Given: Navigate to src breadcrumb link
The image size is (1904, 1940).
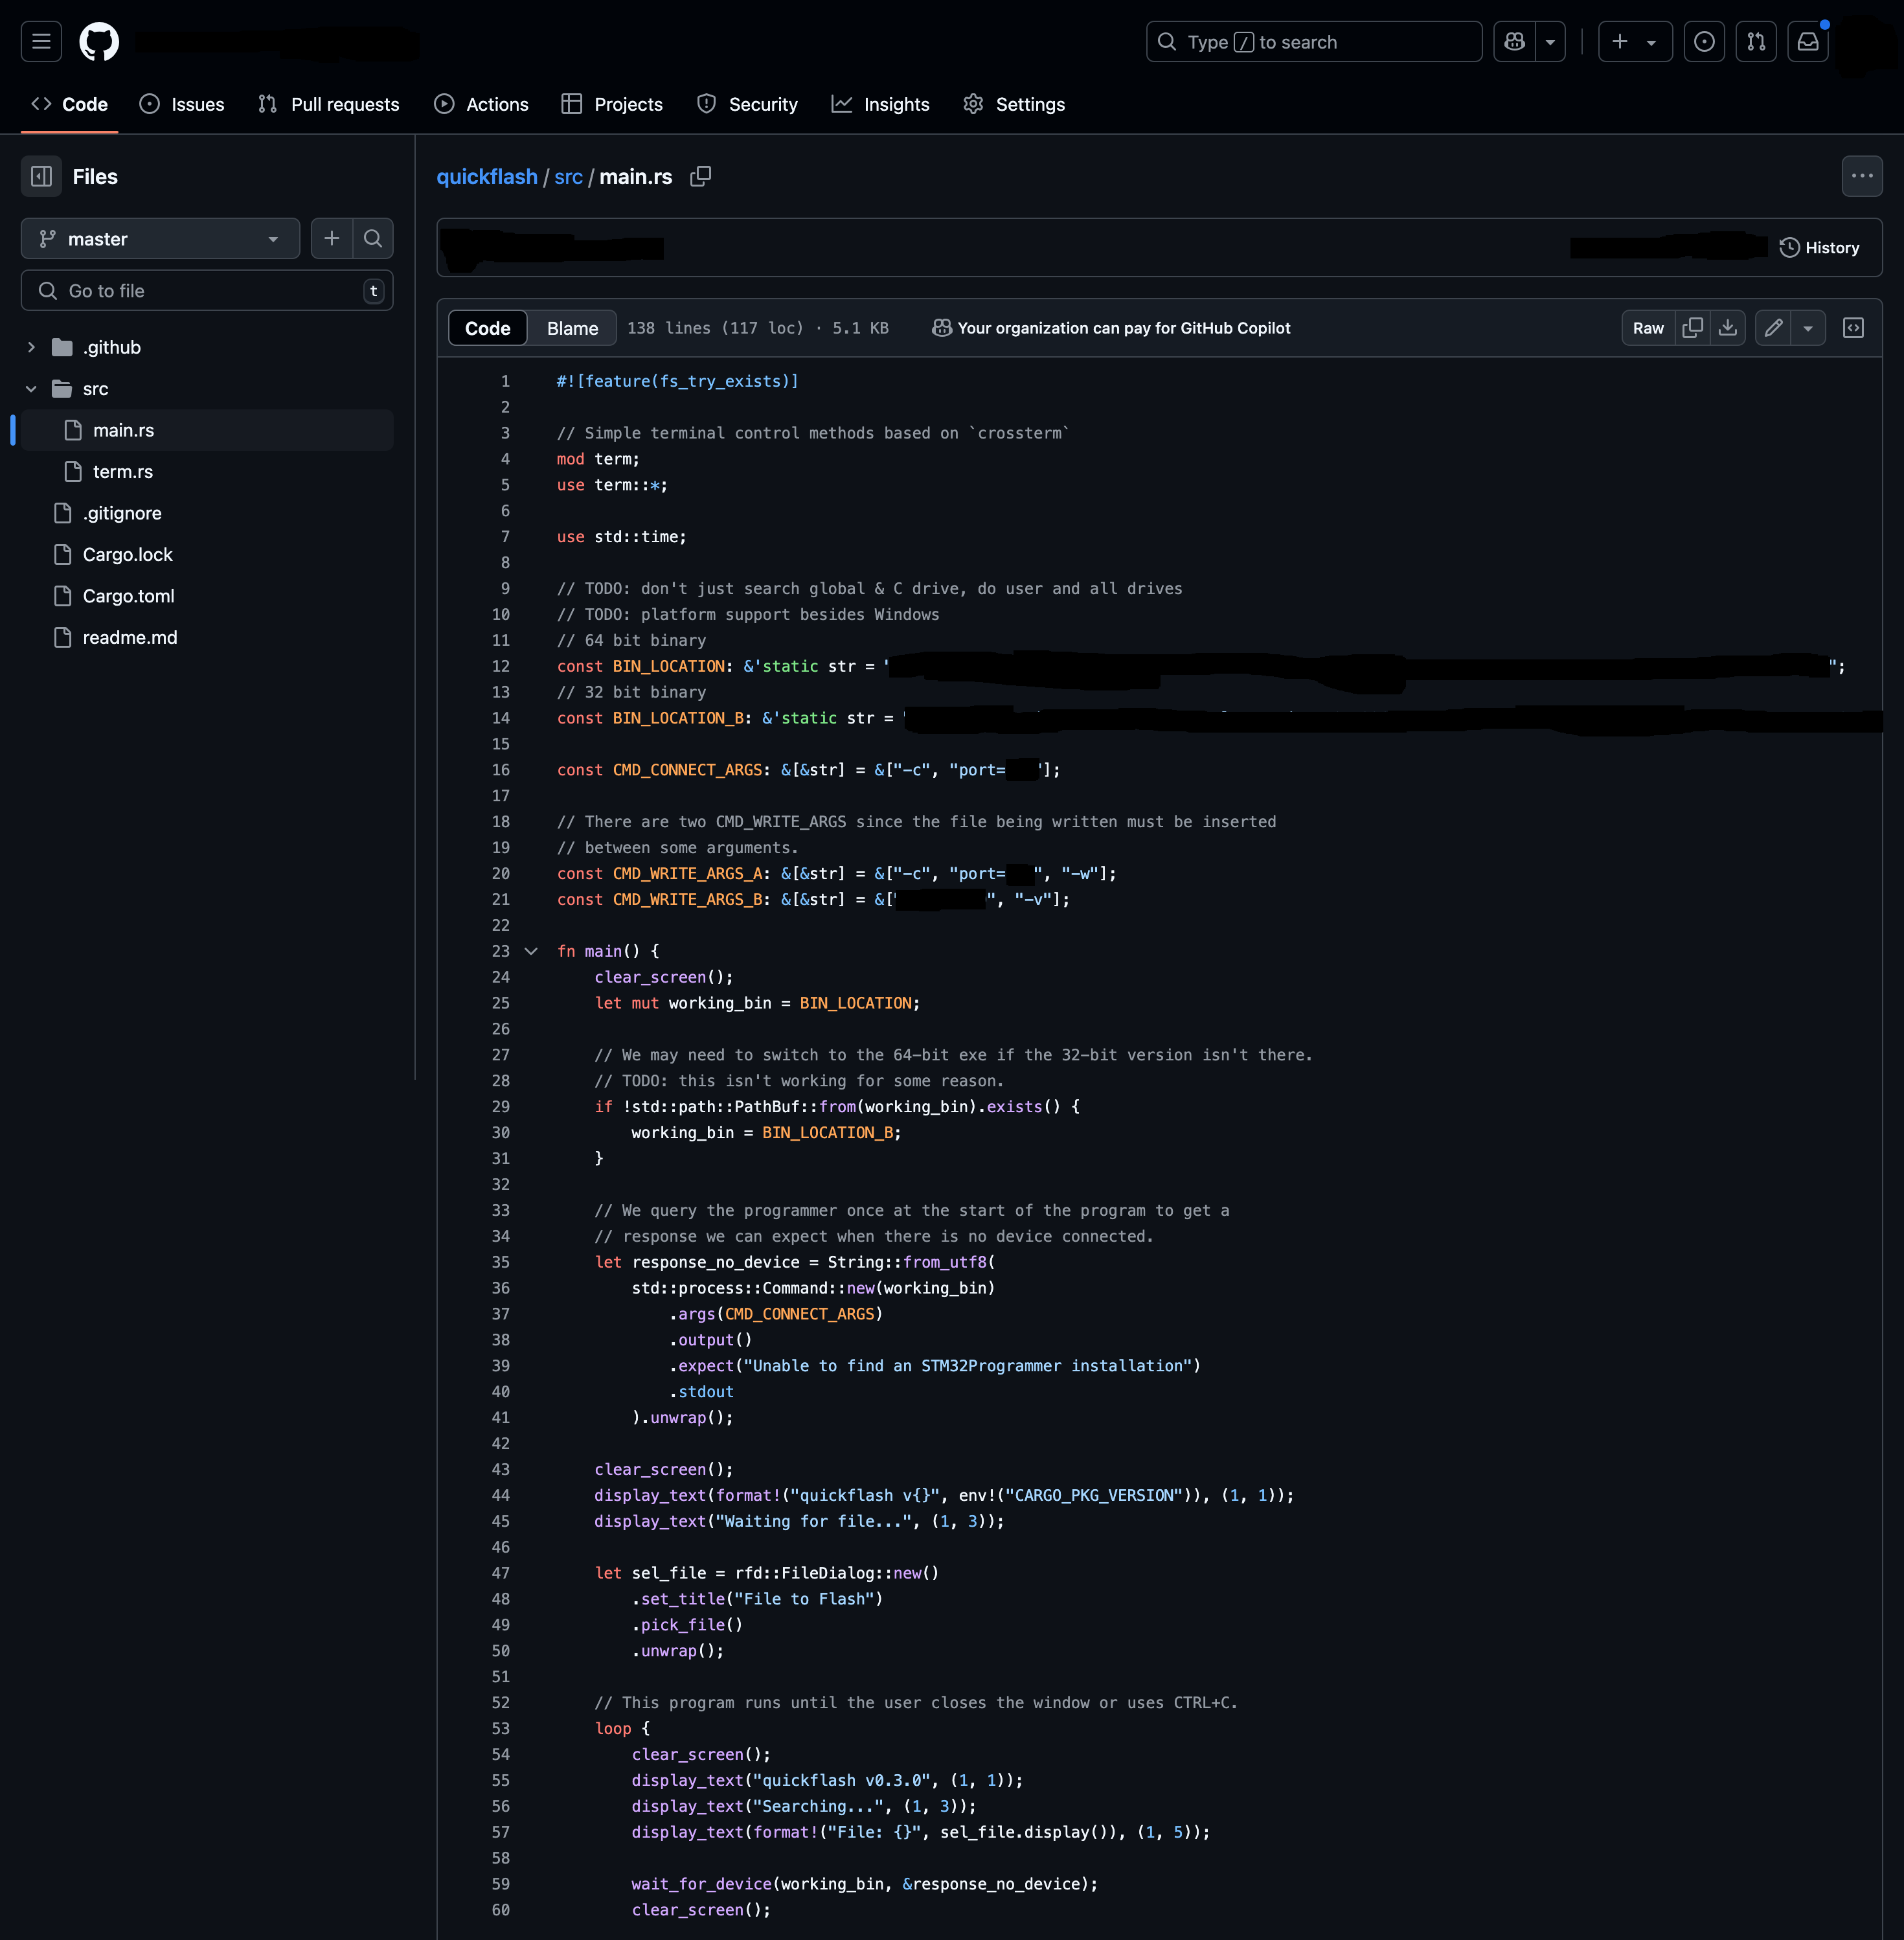Looking at the screenshot, I should (x=568, y=176).
